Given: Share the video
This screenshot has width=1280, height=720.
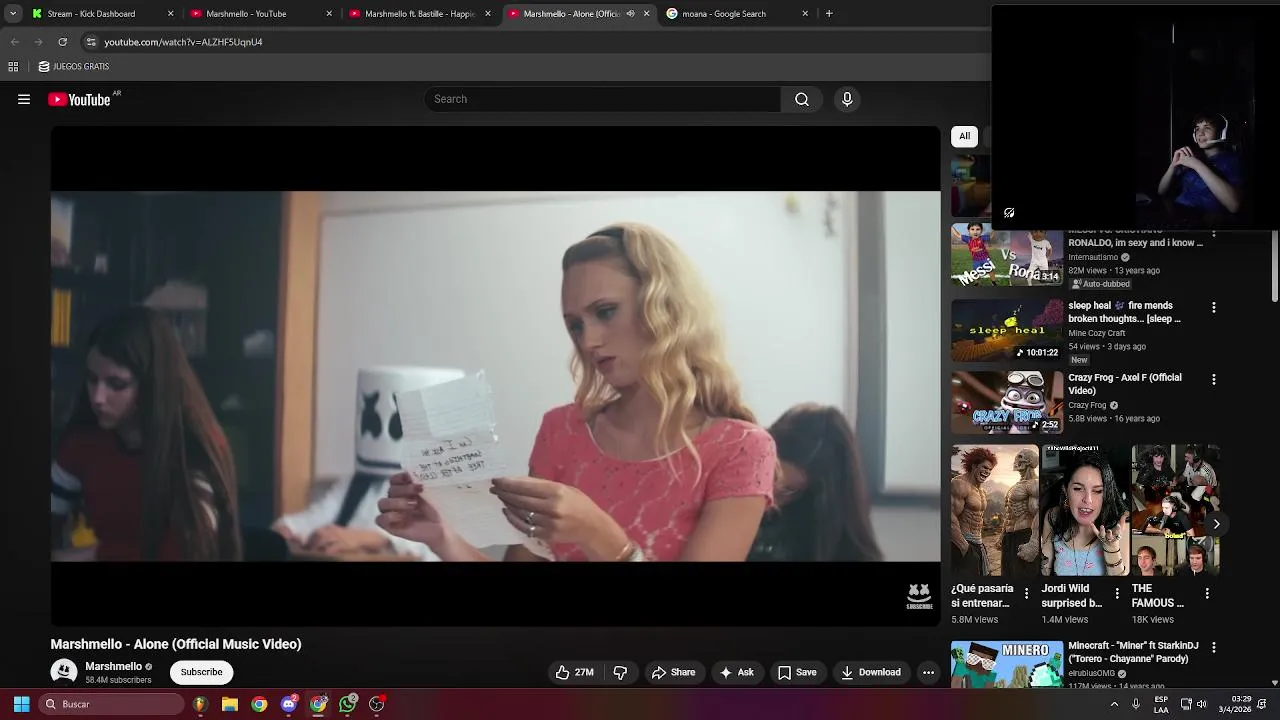Looking at the screenshot, I should pos(673,672).
